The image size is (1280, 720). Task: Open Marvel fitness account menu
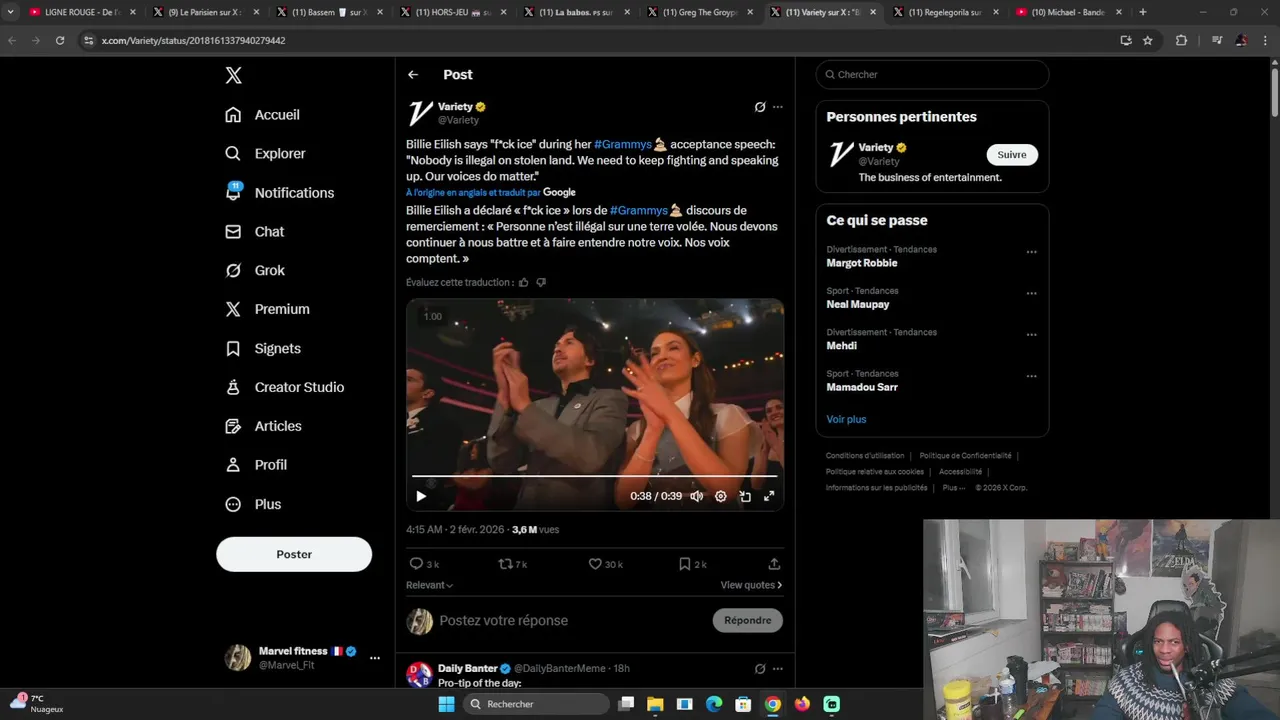click(303, 658)
